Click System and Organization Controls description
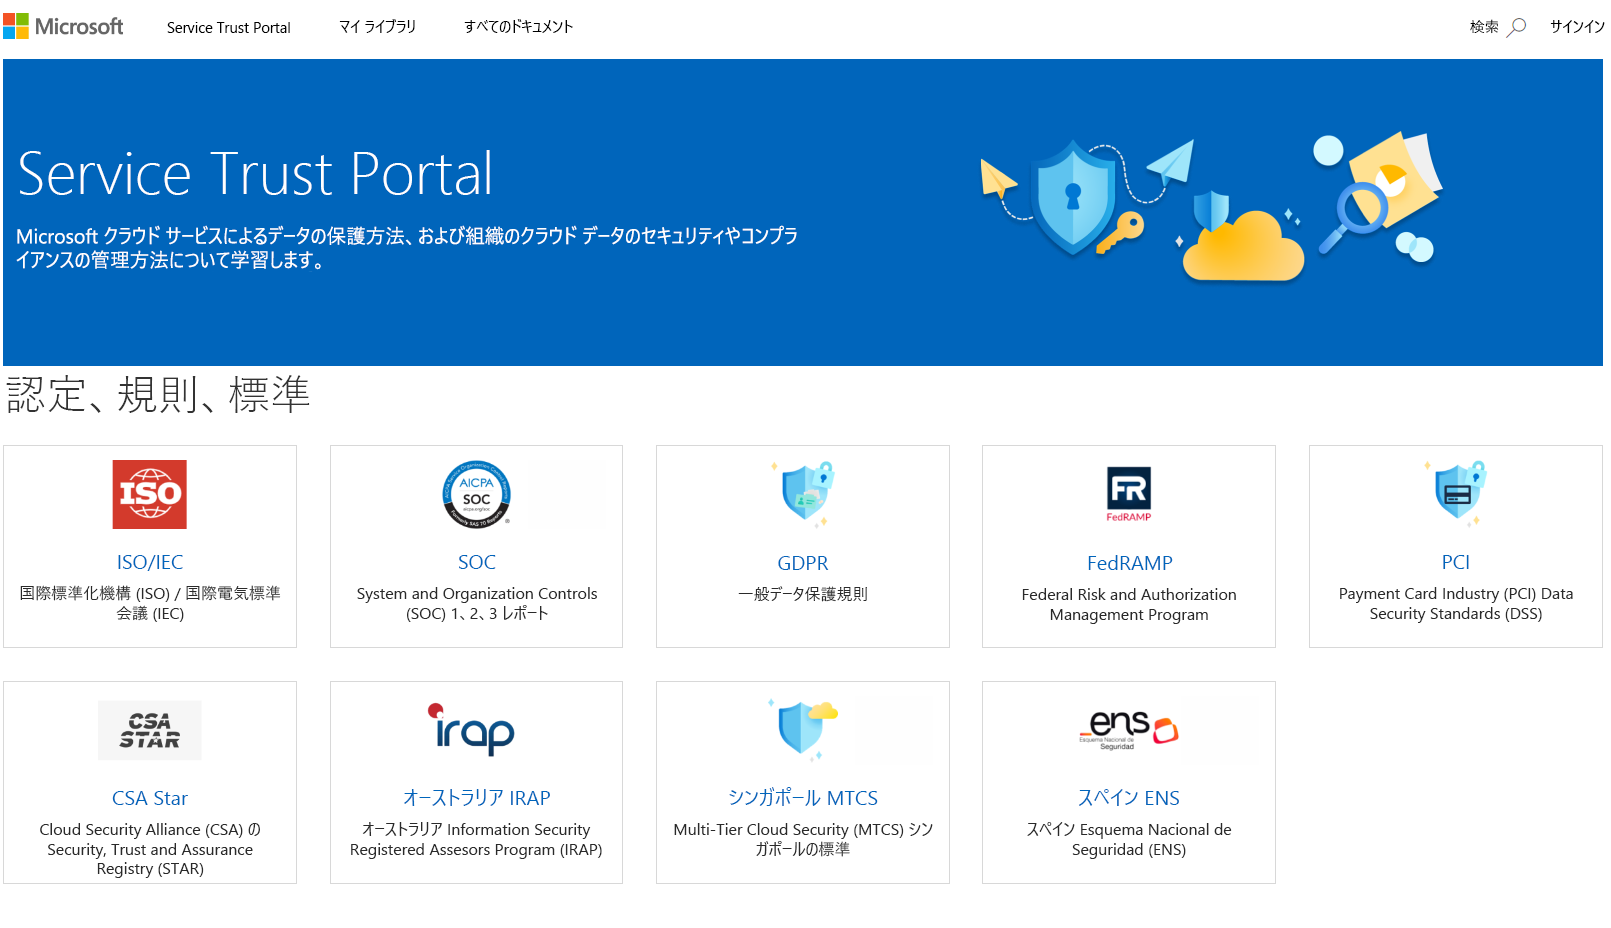The image size is (1611, 928). pyautogui.click(x=477, y=603)
